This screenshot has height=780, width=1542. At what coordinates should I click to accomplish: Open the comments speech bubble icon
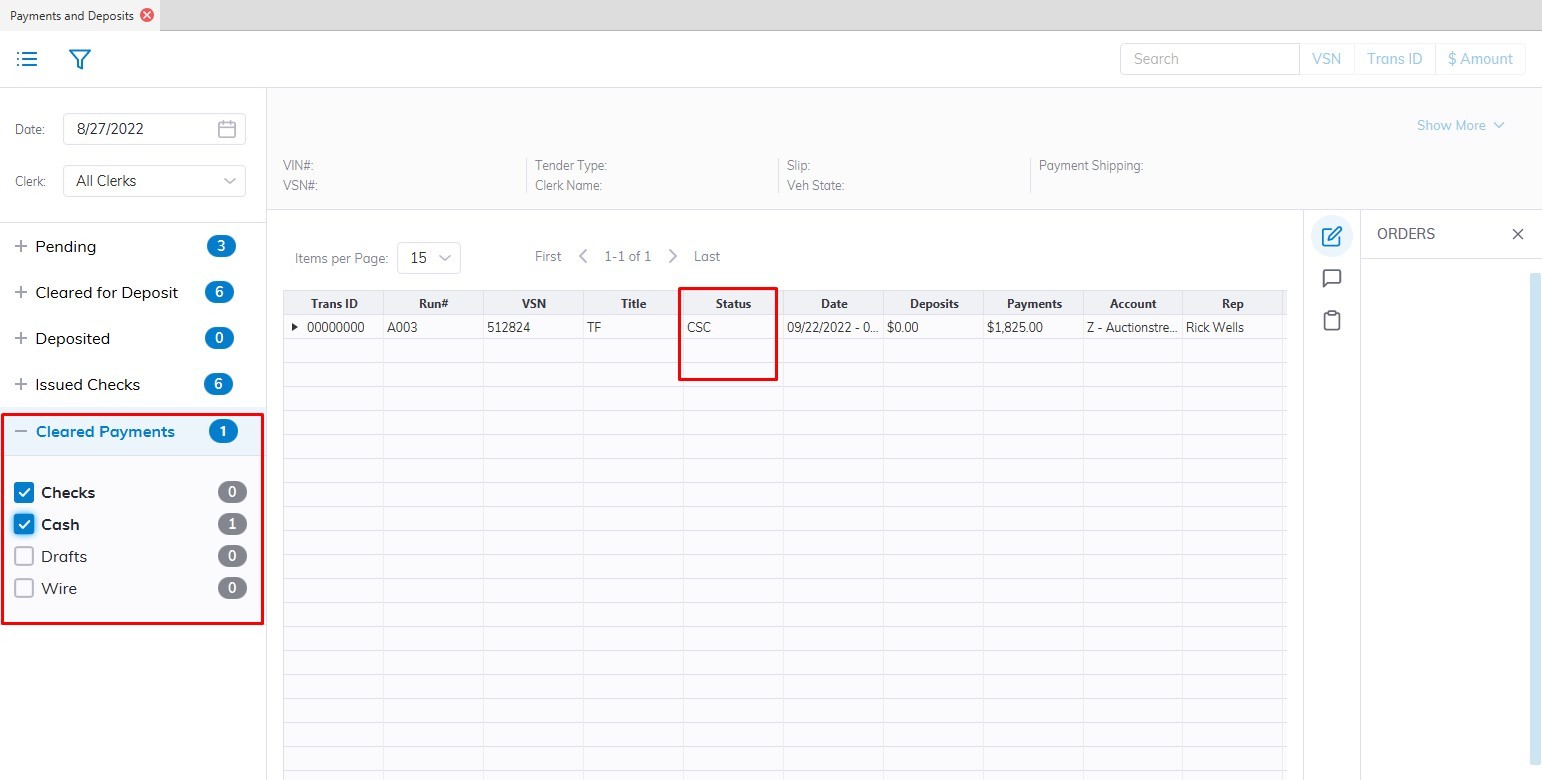point(1331,278)
